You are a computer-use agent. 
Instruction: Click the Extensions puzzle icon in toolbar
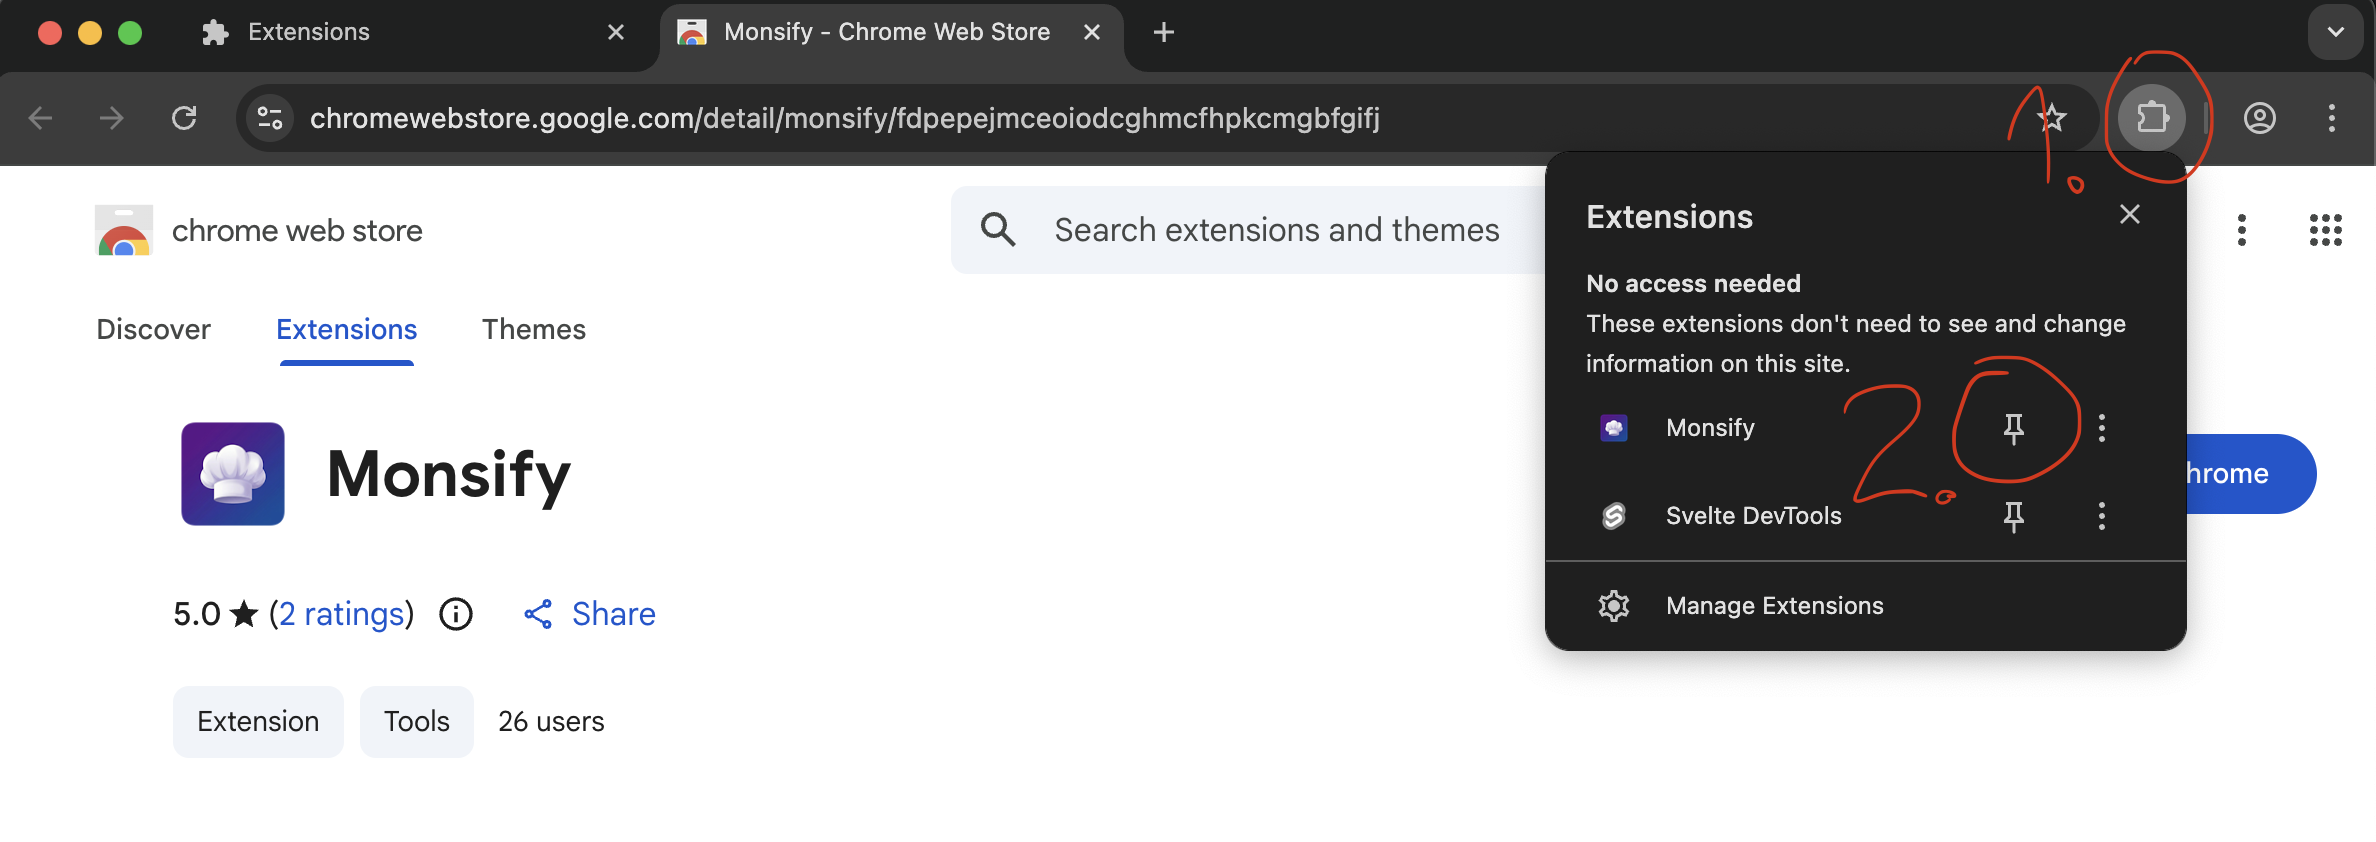2152,118
